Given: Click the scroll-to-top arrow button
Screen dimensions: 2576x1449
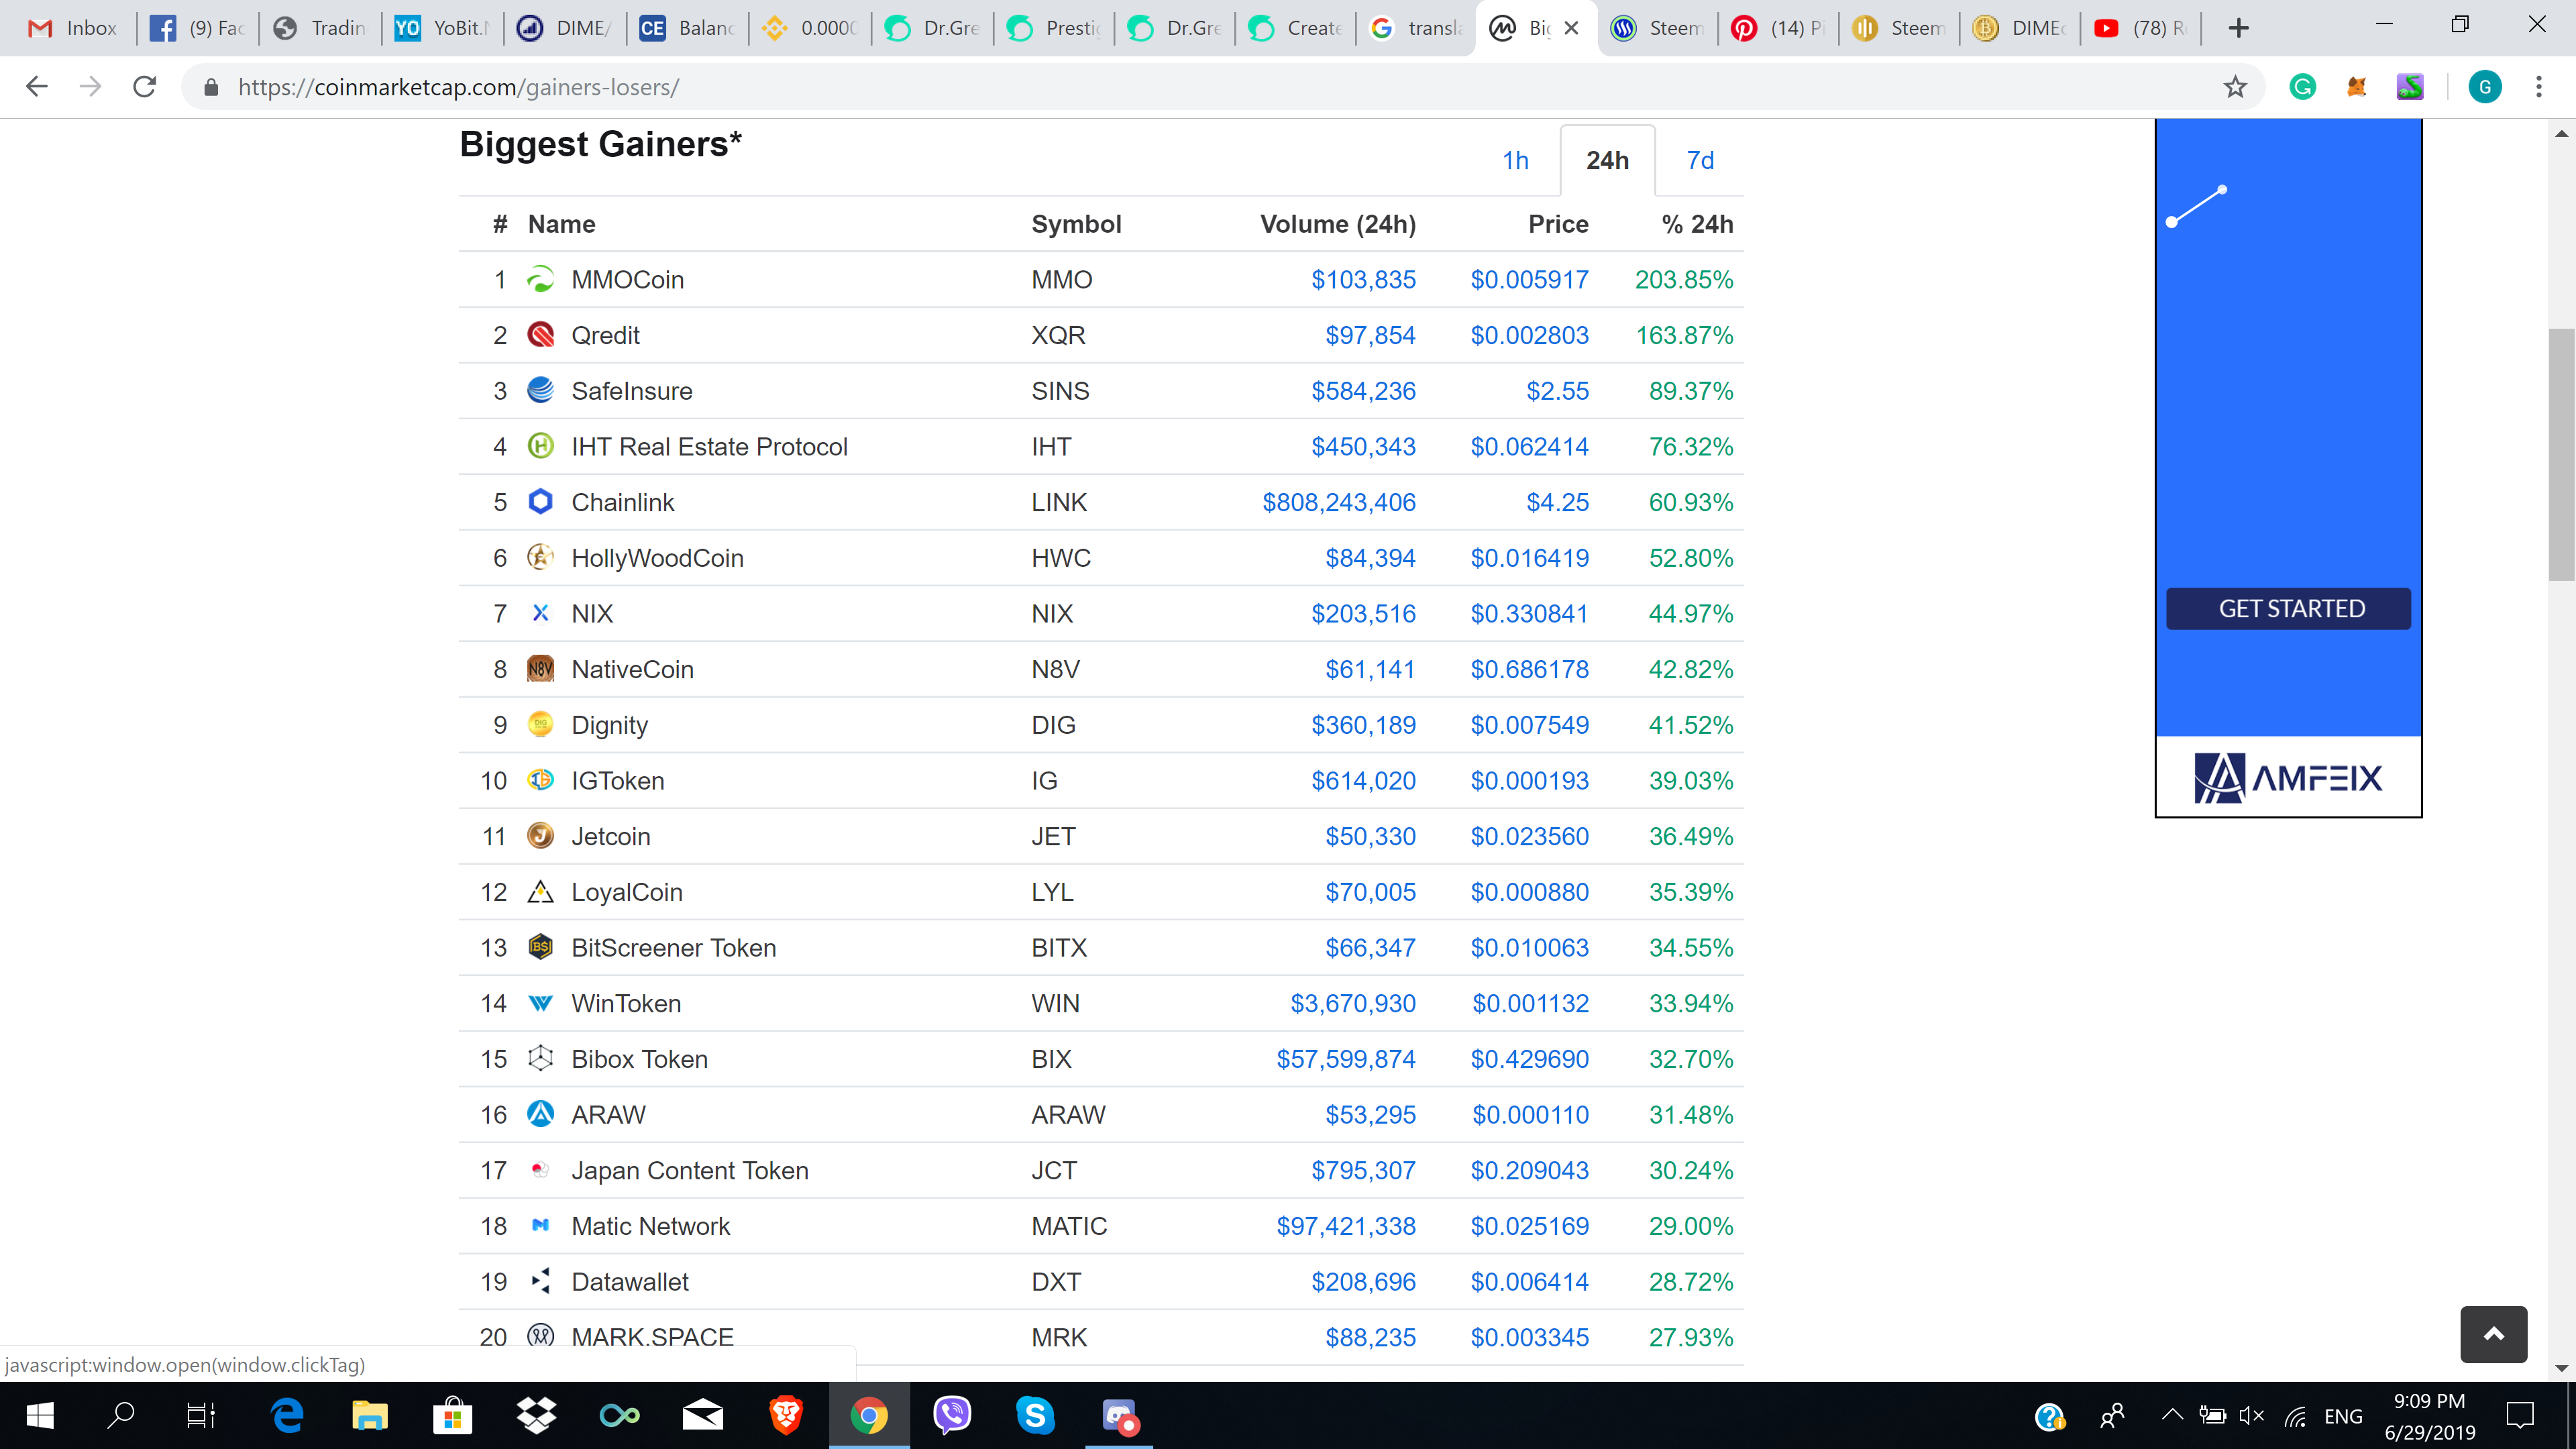Looking at the screenshot, I should click(2493, 1334).
